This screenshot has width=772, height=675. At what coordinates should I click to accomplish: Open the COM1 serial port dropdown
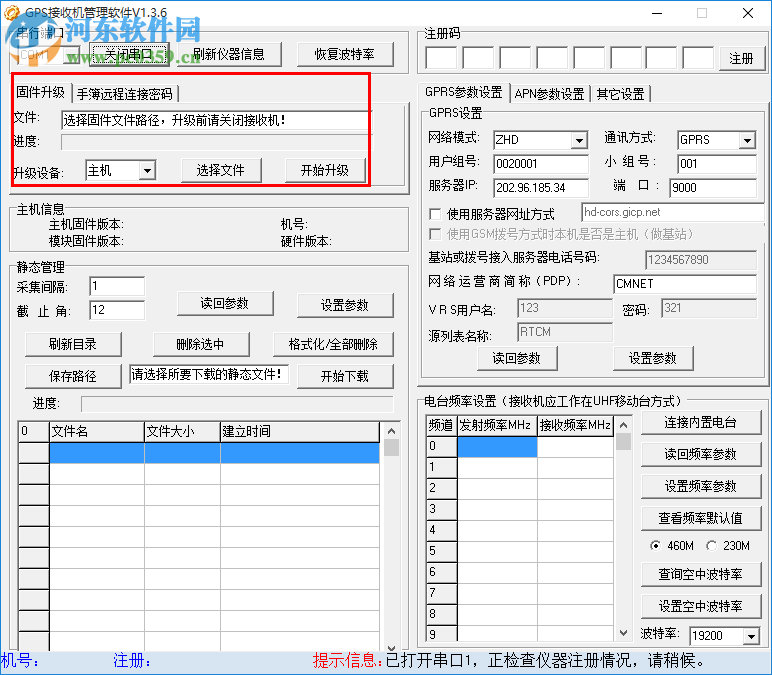click(72, 55)
